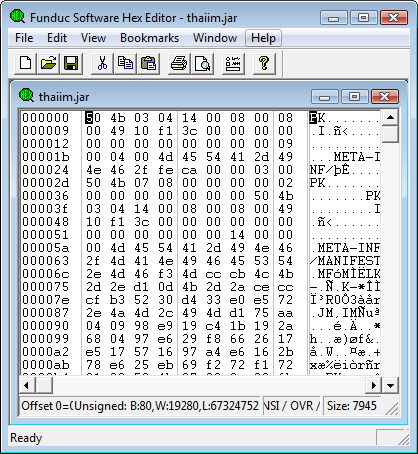Click the main window bottom-right size grip

403,439
